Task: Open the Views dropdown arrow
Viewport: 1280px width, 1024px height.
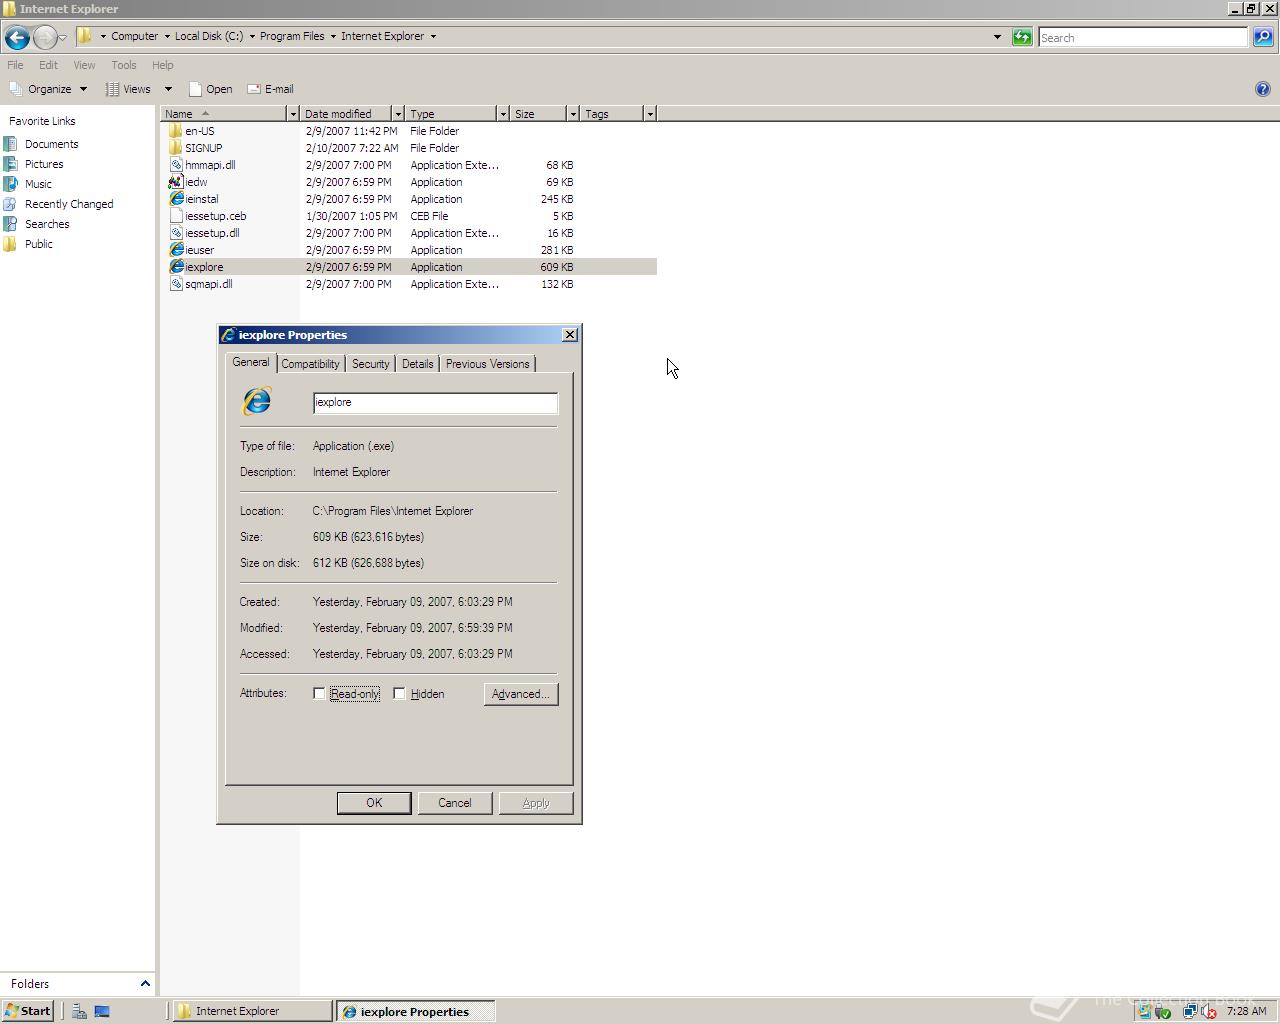Action: (x=168, y=89)
